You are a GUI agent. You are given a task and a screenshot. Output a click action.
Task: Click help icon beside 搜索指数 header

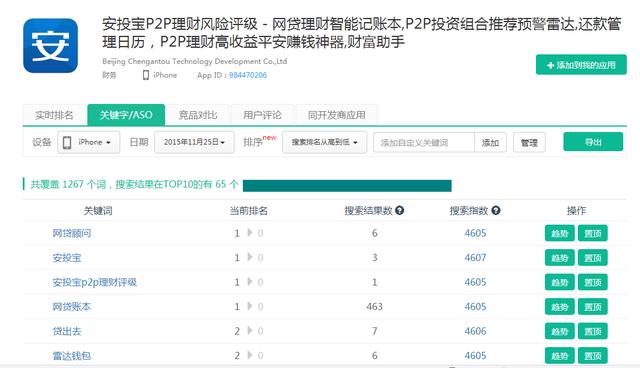496,211
